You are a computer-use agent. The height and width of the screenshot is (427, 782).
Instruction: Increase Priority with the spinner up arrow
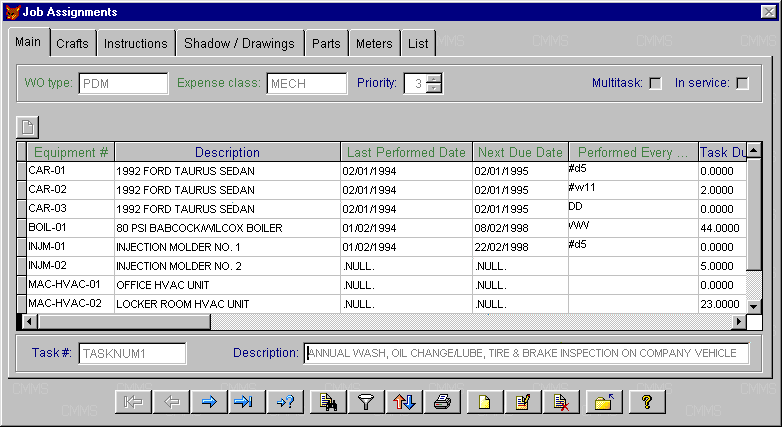pyautogui.click(x=433, y=79)
